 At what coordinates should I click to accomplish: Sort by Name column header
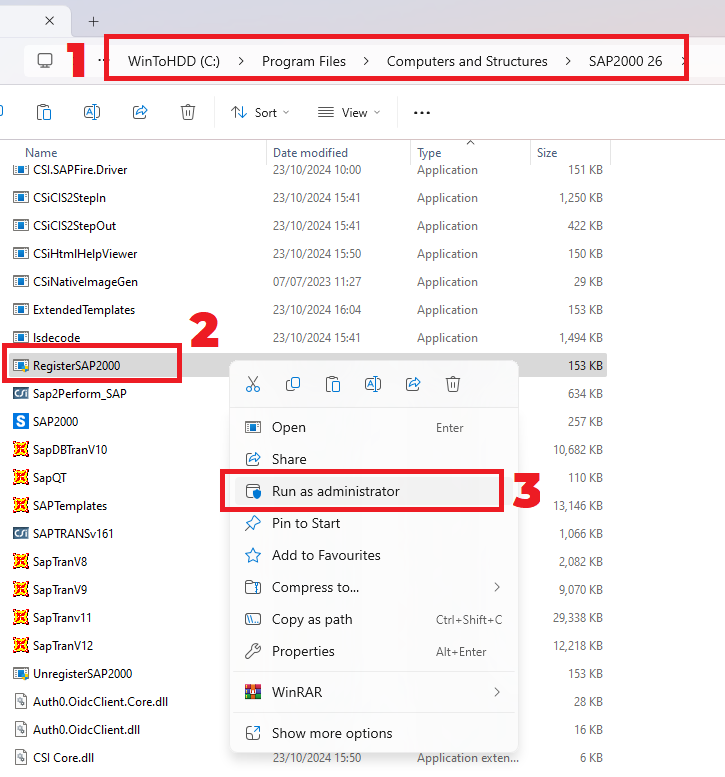coord(41,153)
